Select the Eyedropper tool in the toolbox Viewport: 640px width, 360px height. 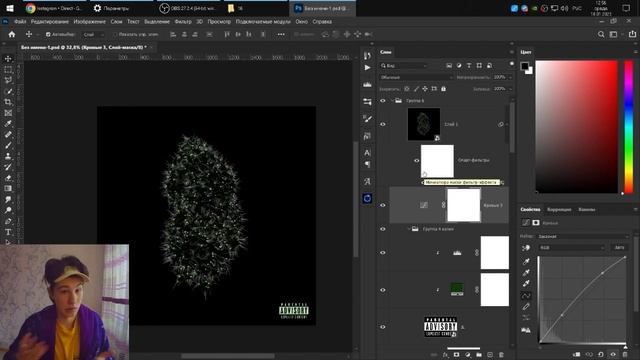8,124
